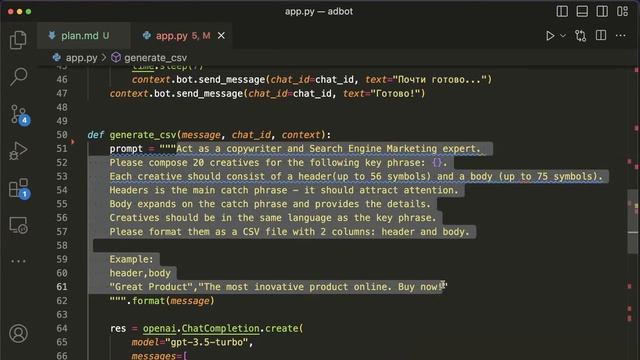Click the app.py breadcrumb item
This screenshot has width=640, height=360.
click(76, 58)
